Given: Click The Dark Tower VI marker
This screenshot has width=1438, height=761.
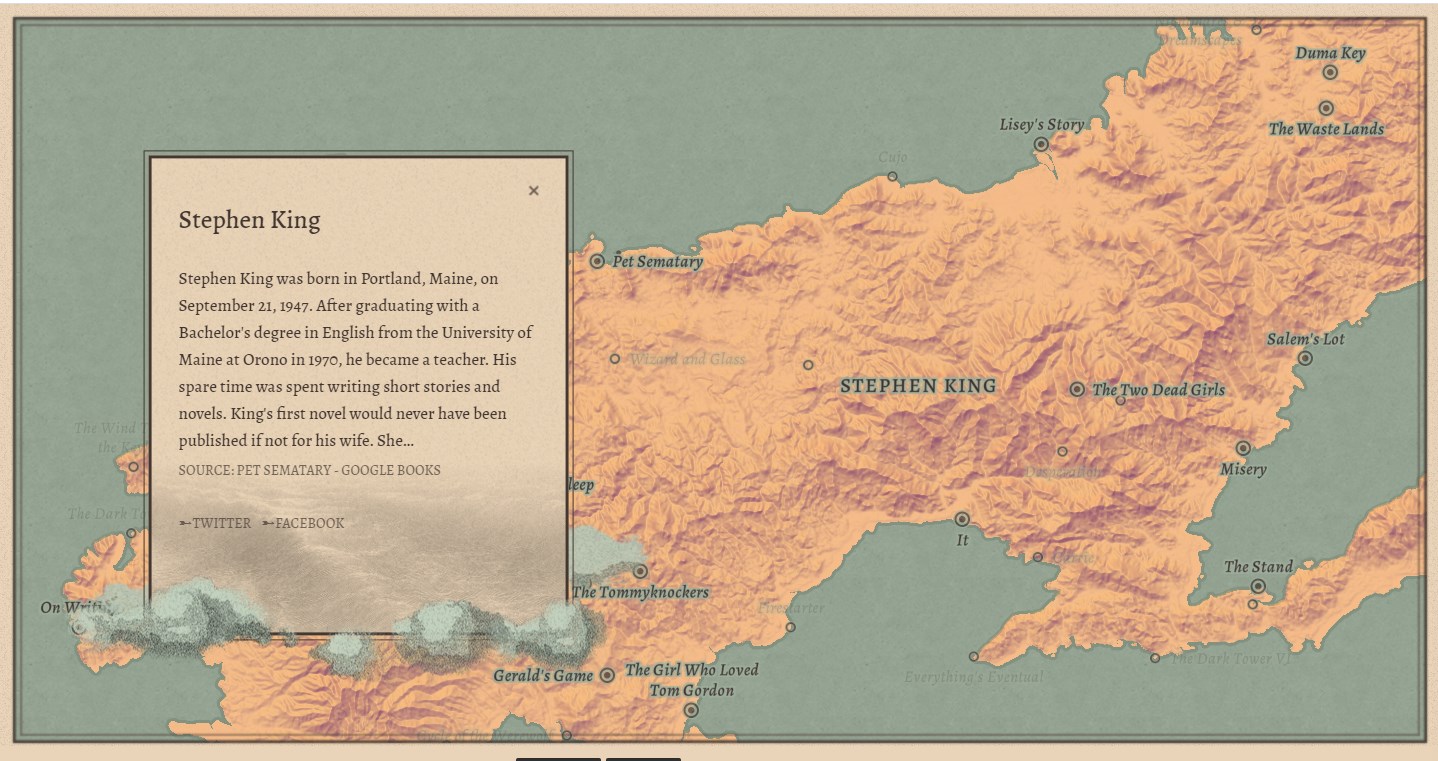Looking at the screenshot, I should [1155, 658].
